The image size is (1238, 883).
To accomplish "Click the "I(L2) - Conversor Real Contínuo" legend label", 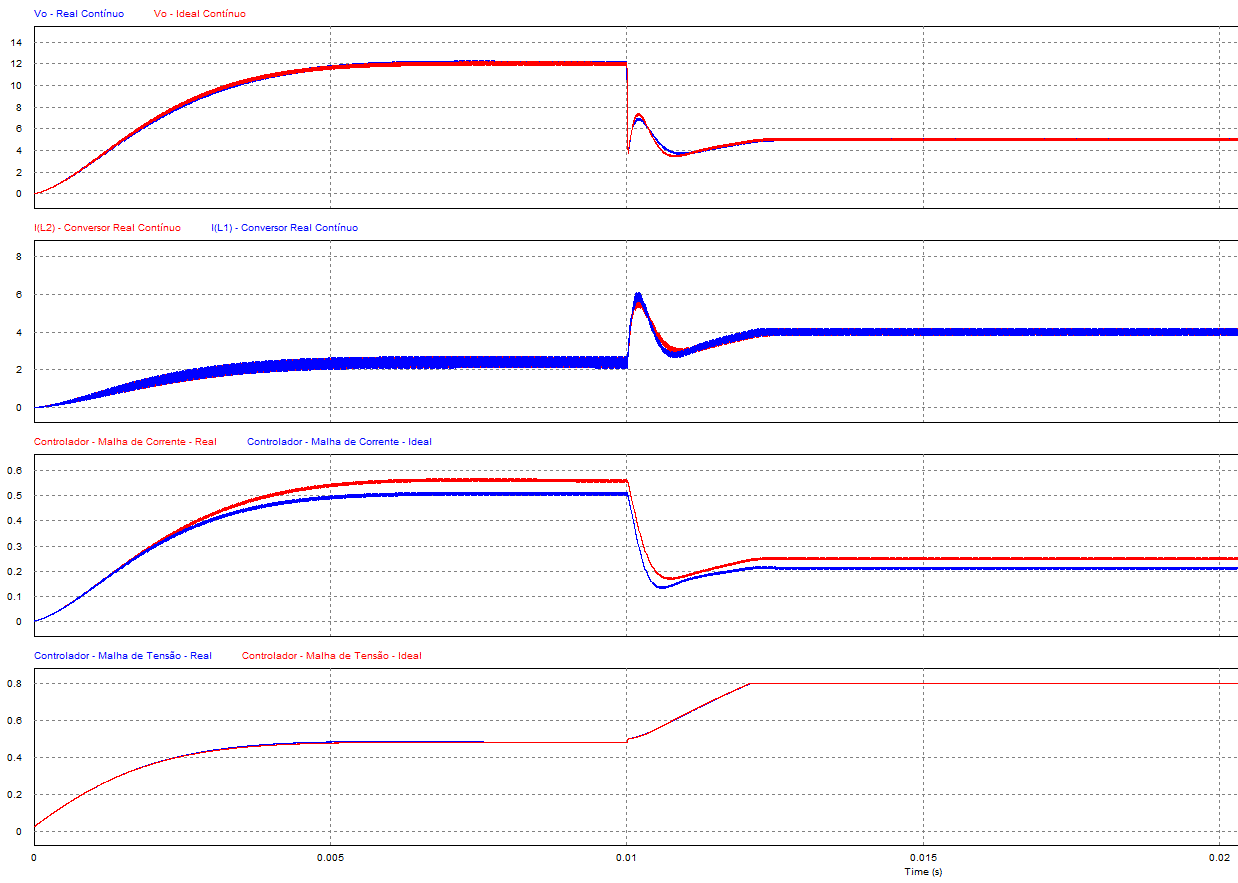I will tap(107, 228).
